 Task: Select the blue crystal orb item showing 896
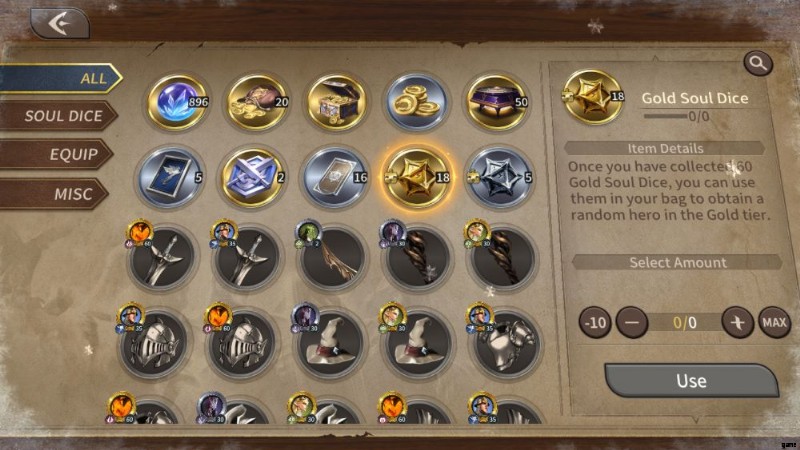[x=177, y=102]
